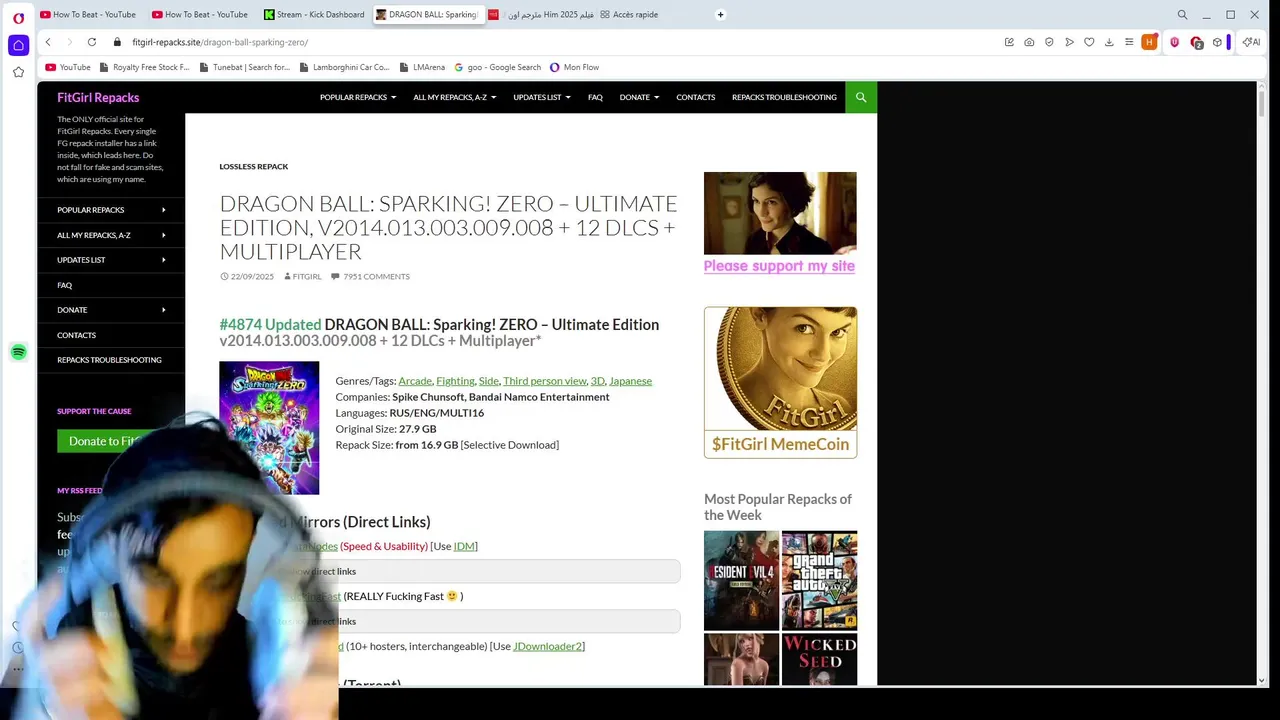Switch to Stream - Kick Dashboard tab
The image size is (1280, 720).
(x=314, y=15)
